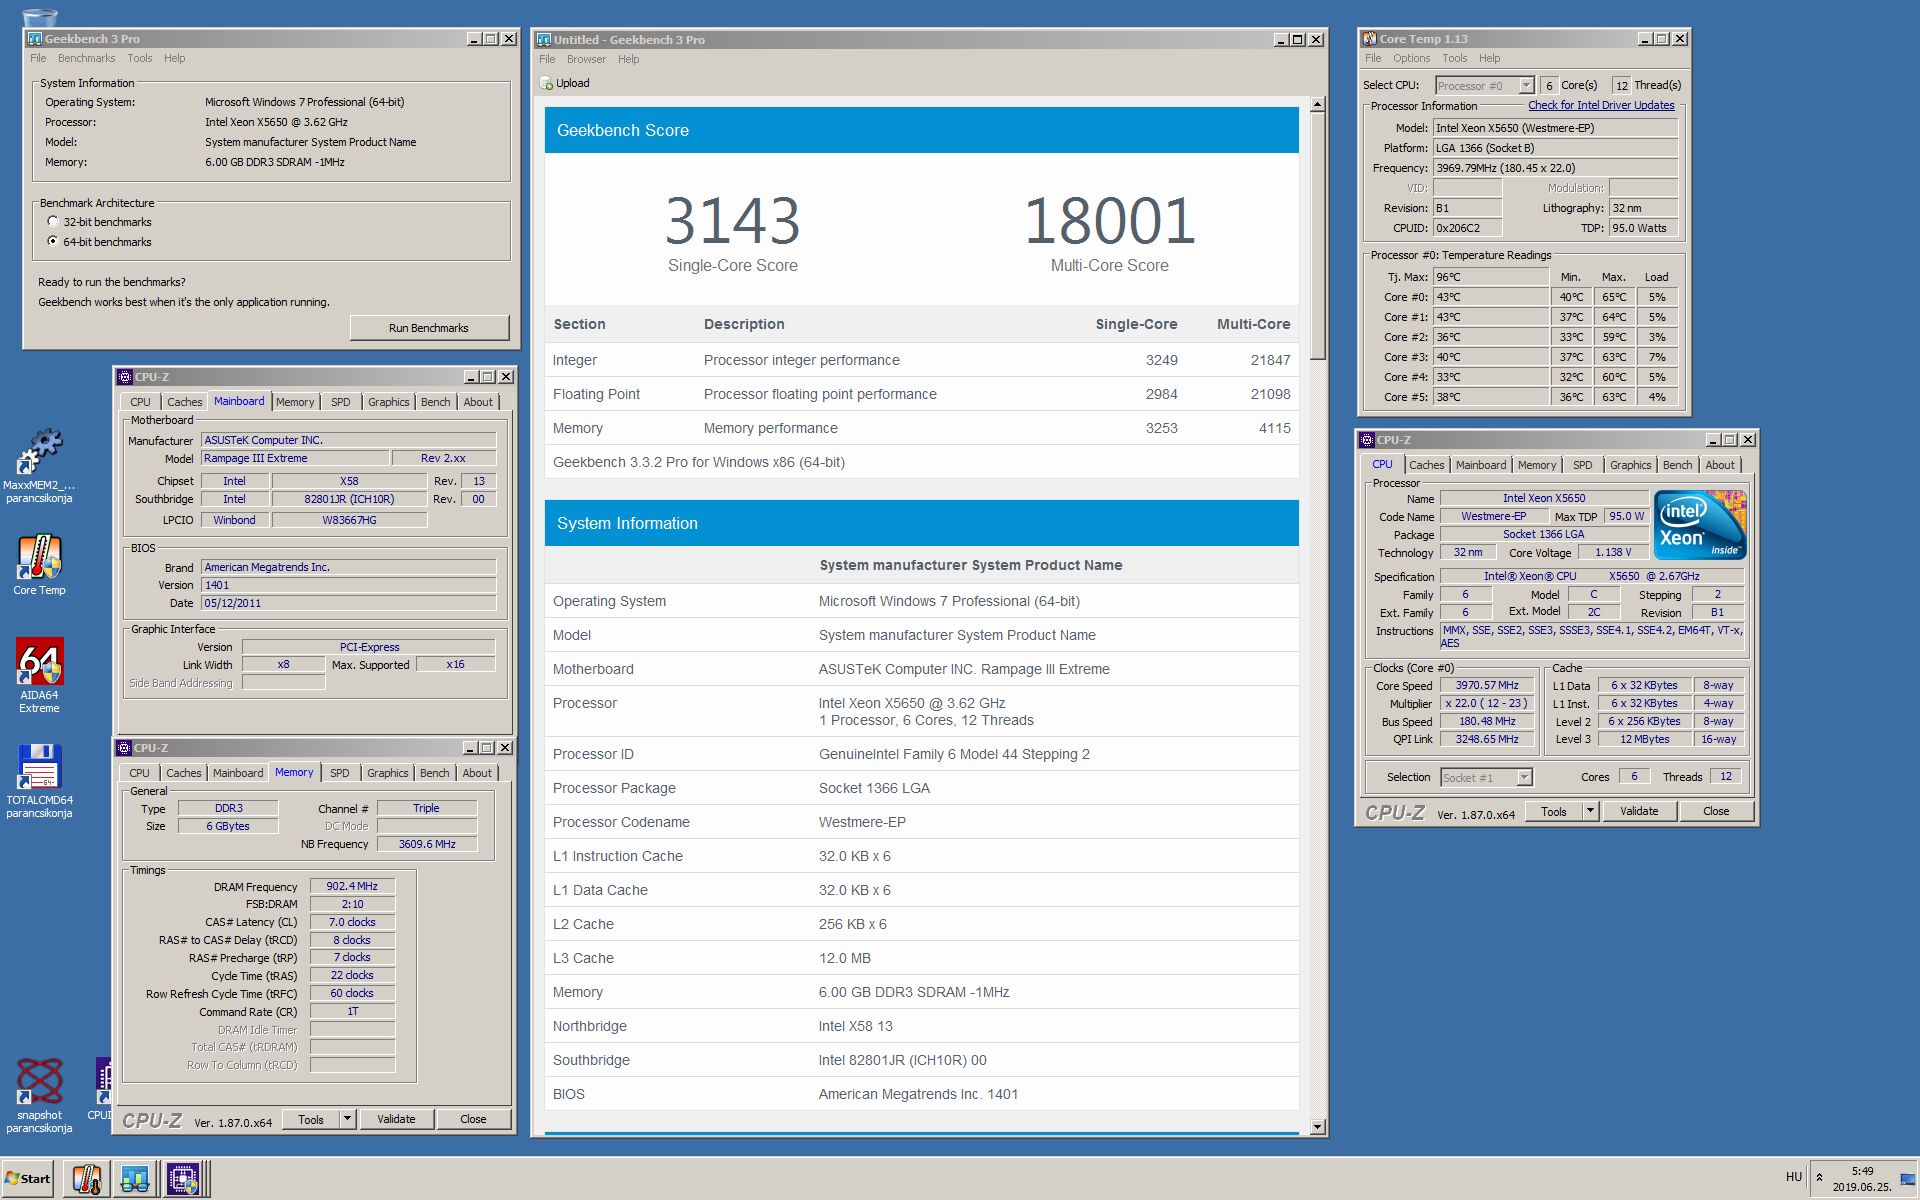The width and height of the screenshot is (1920, 1200).
Task: Open Tools menu in Core Temp
Action: point(1454,58)
